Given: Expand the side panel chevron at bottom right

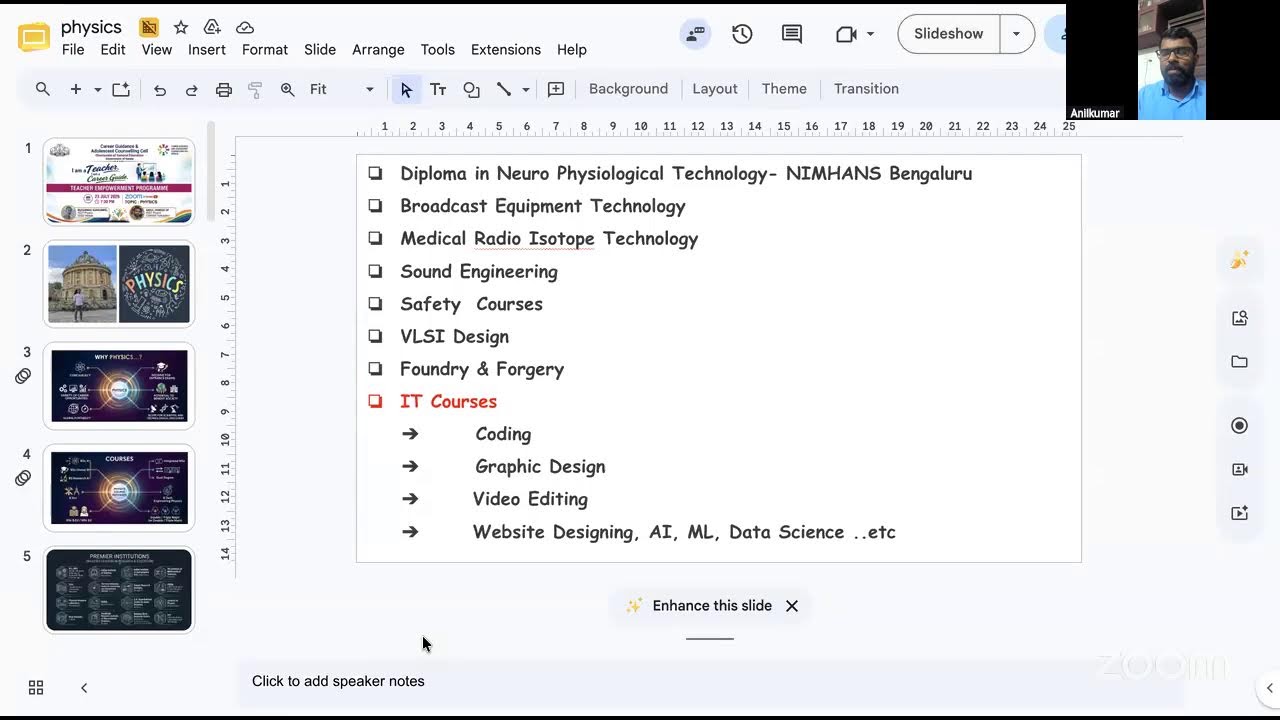Looking at the screenshot, I should click(x=1269, y=688).
